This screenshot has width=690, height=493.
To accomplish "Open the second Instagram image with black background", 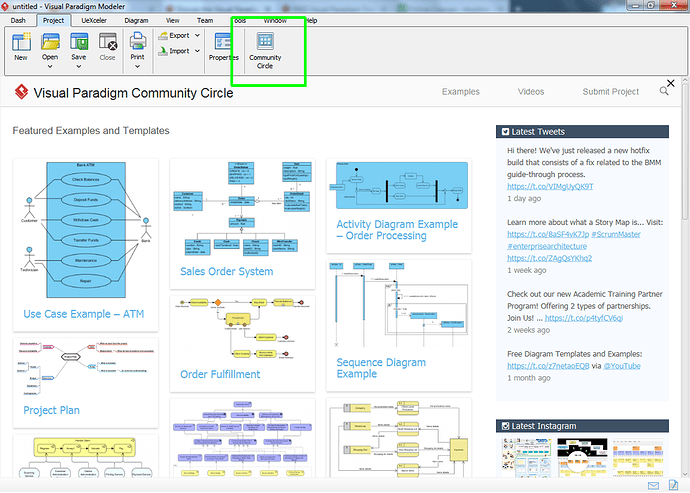I will pyautogui.click(x=582, y=458).
